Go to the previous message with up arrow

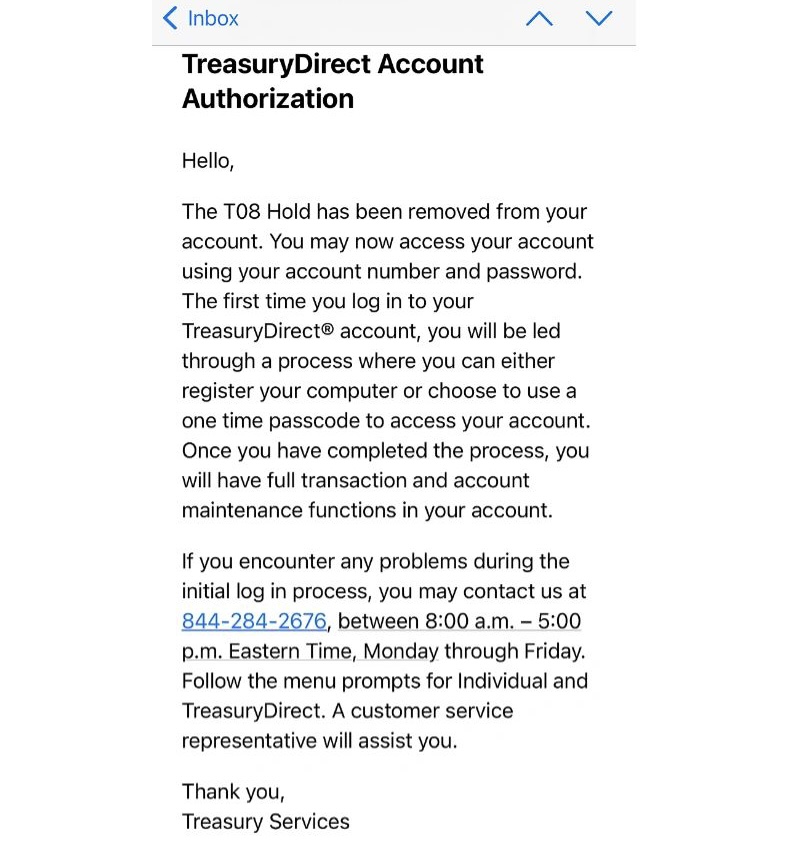tap(539, 19)
